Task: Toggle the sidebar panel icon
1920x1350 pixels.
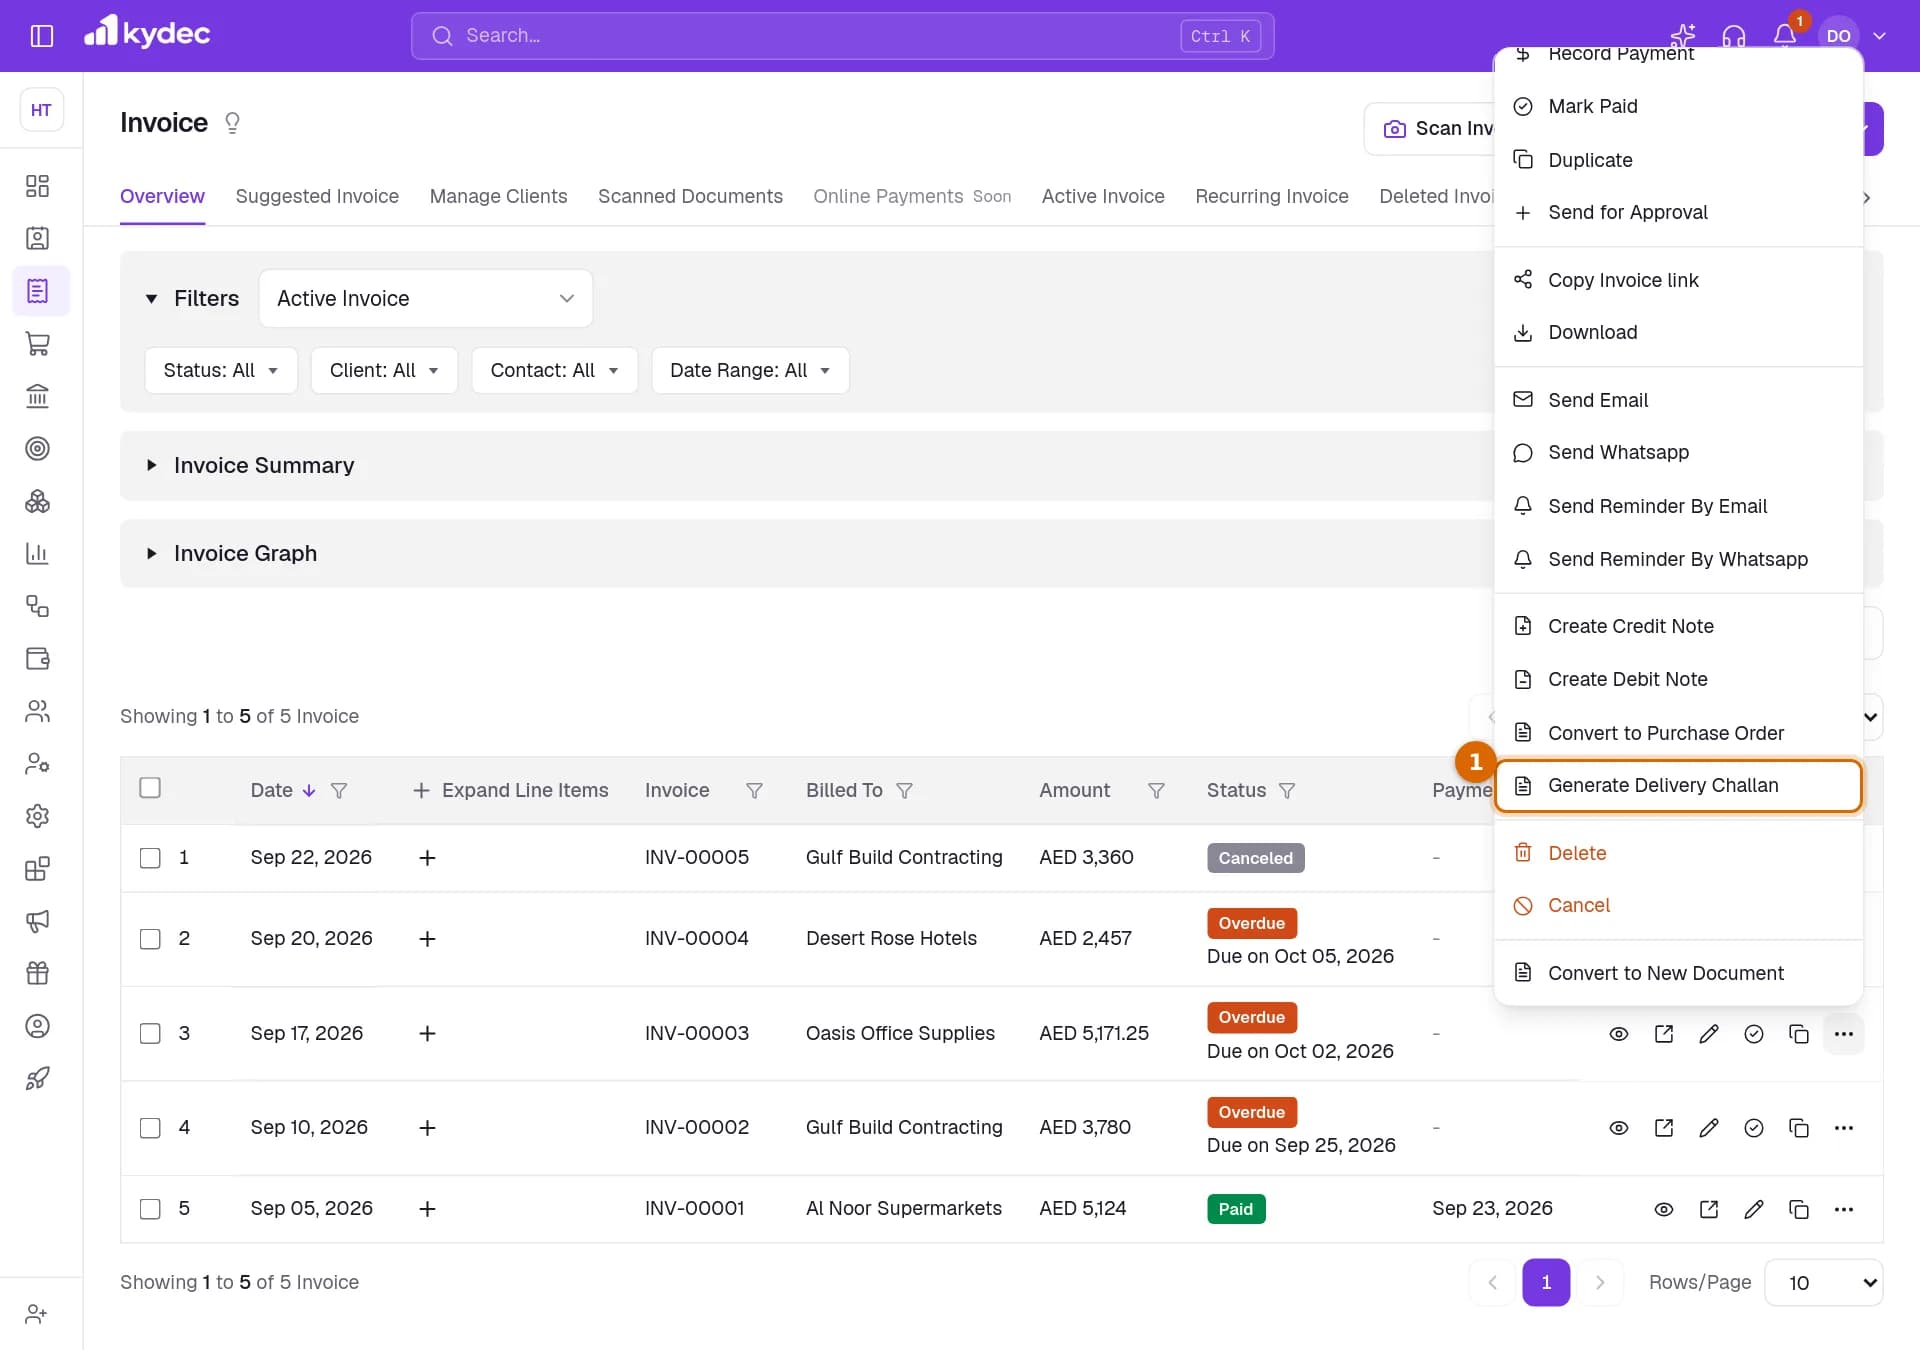Action: tap(42, 36)
